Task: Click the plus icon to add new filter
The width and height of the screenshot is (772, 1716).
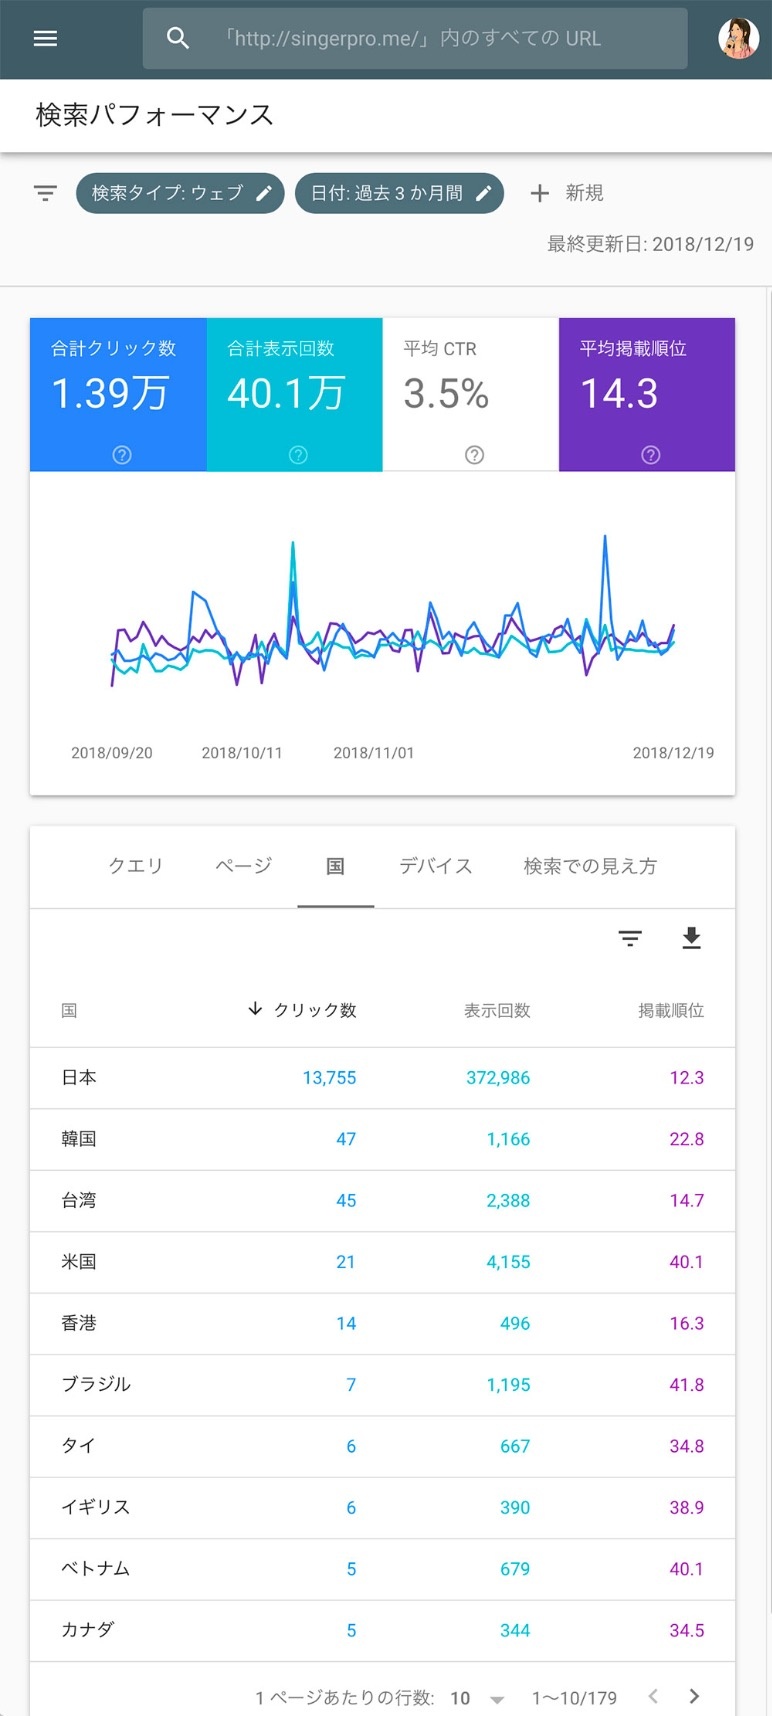Action: coord(540,193)
